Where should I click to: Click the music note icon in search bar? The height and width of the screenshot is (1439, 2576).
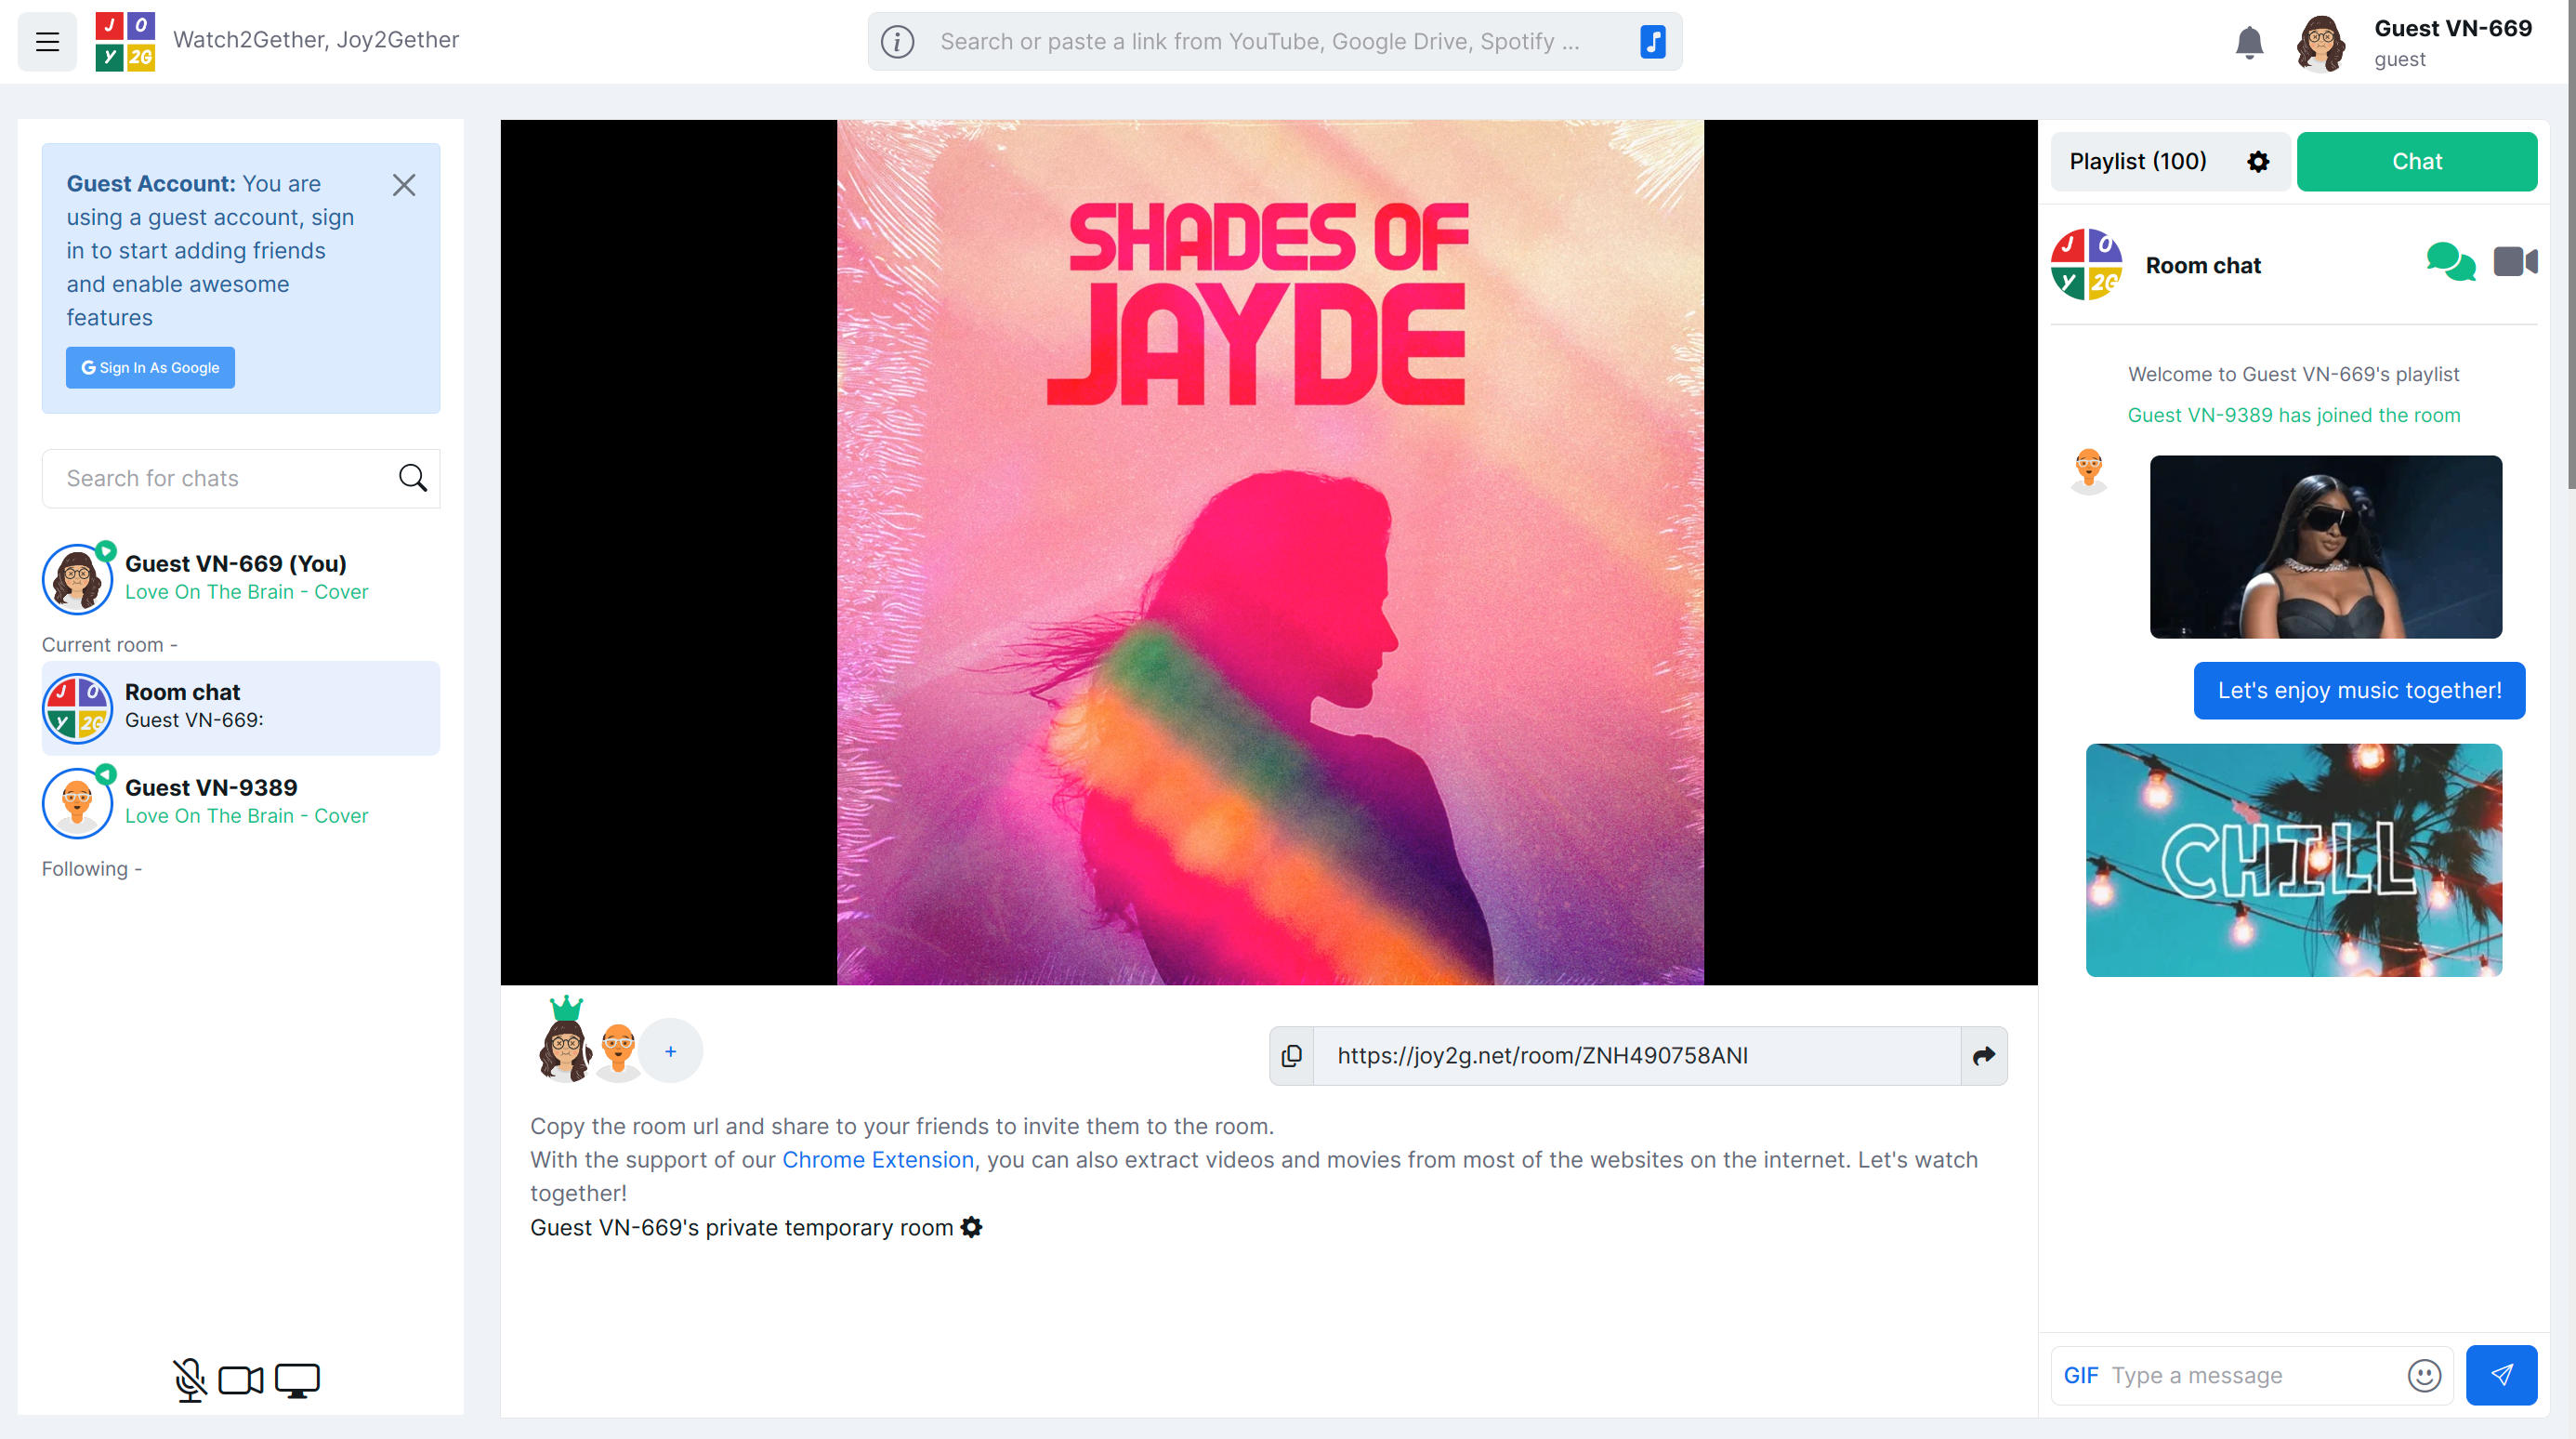point(1652,42)
